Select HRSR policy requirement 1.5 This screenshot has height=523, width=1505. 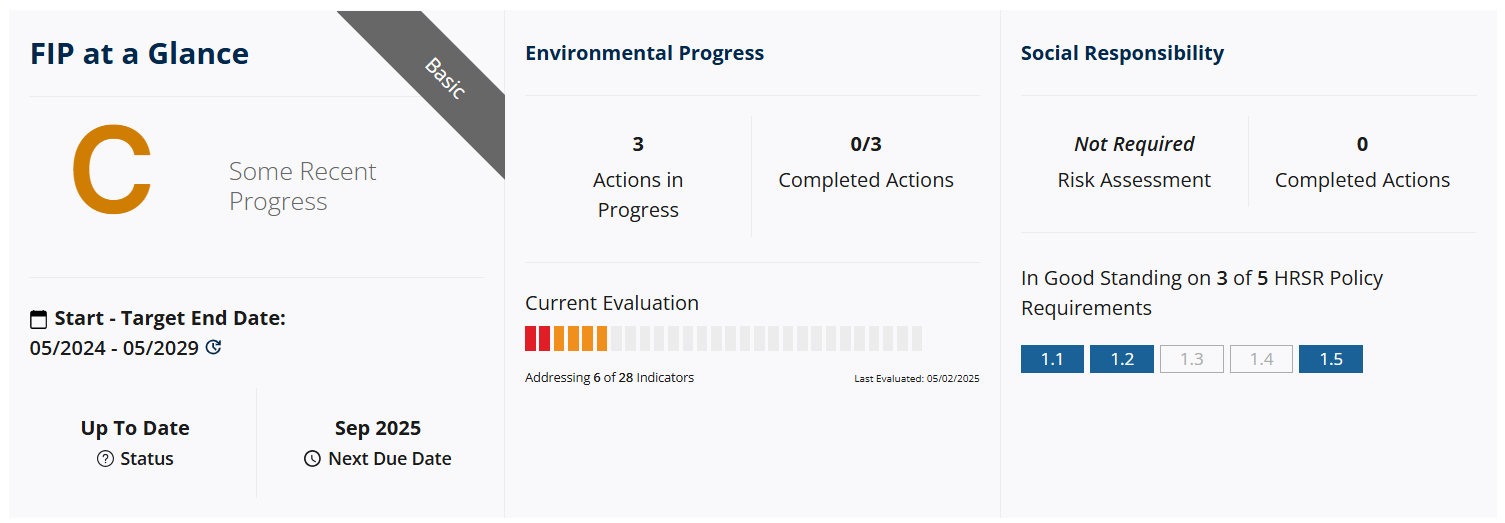coord(1331,359)
